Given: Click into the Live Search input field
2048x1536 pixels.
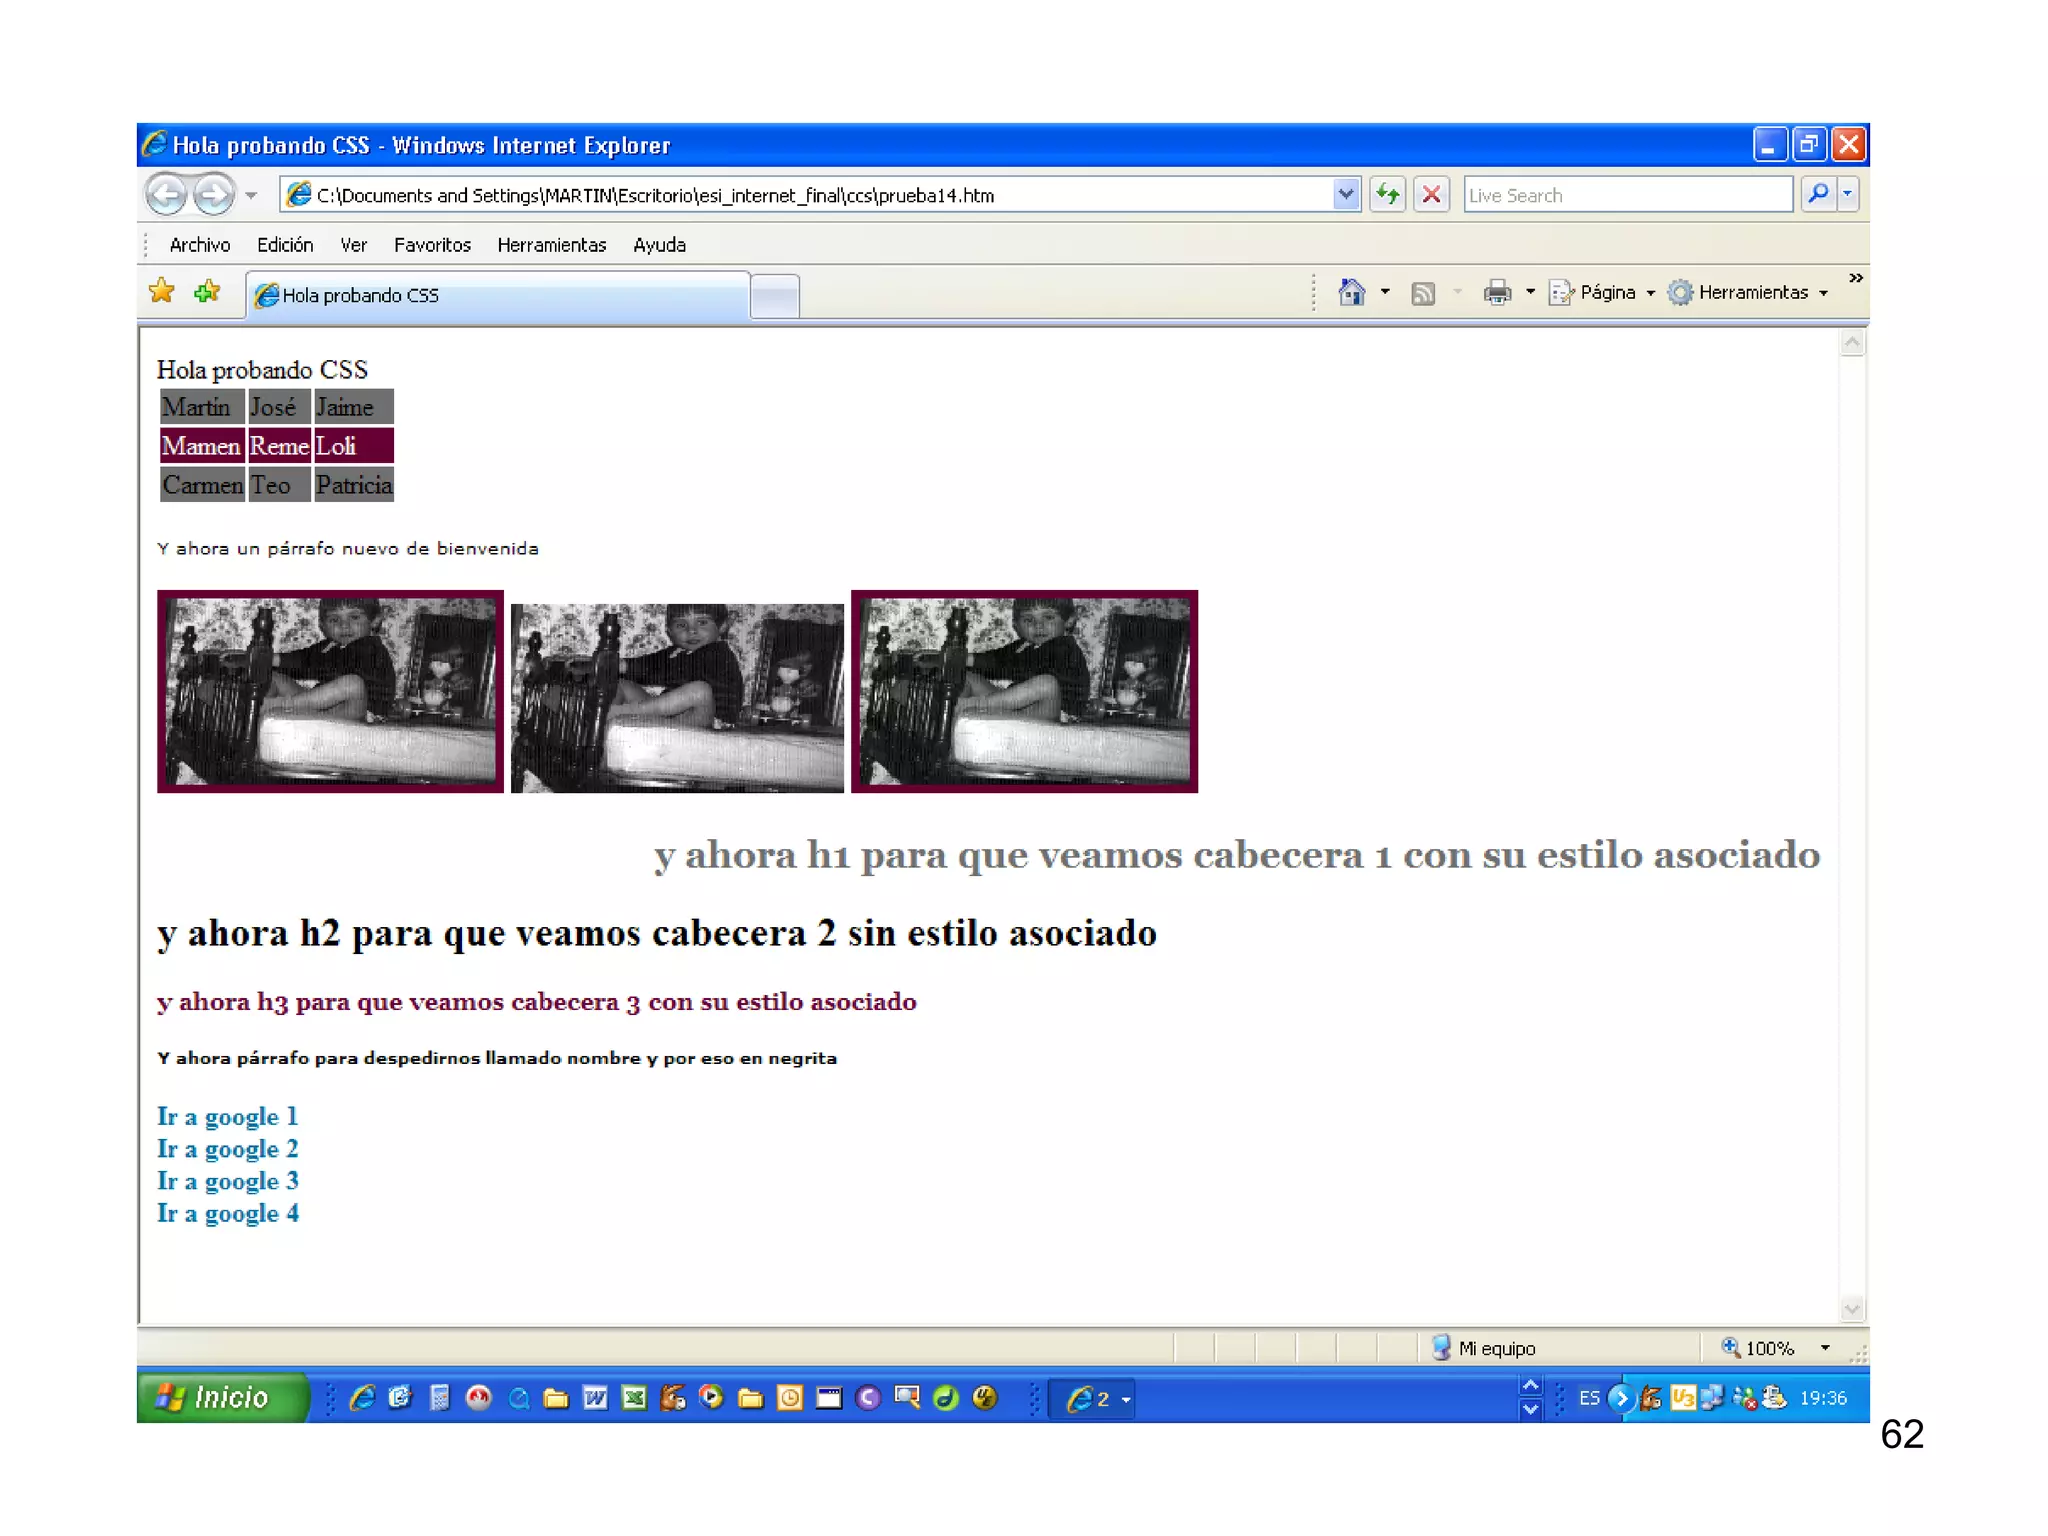Looking at the screenshot, I should point(1626,195).
